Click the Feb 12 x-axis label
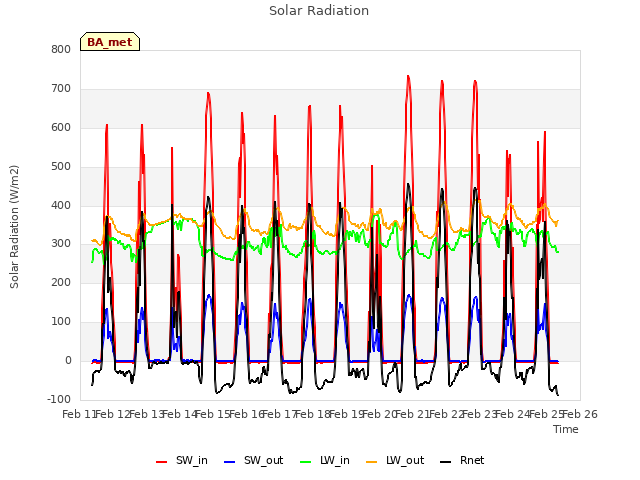Image resolution: width=640 pixels, height=480 pixels. click(x=111, y=414)
